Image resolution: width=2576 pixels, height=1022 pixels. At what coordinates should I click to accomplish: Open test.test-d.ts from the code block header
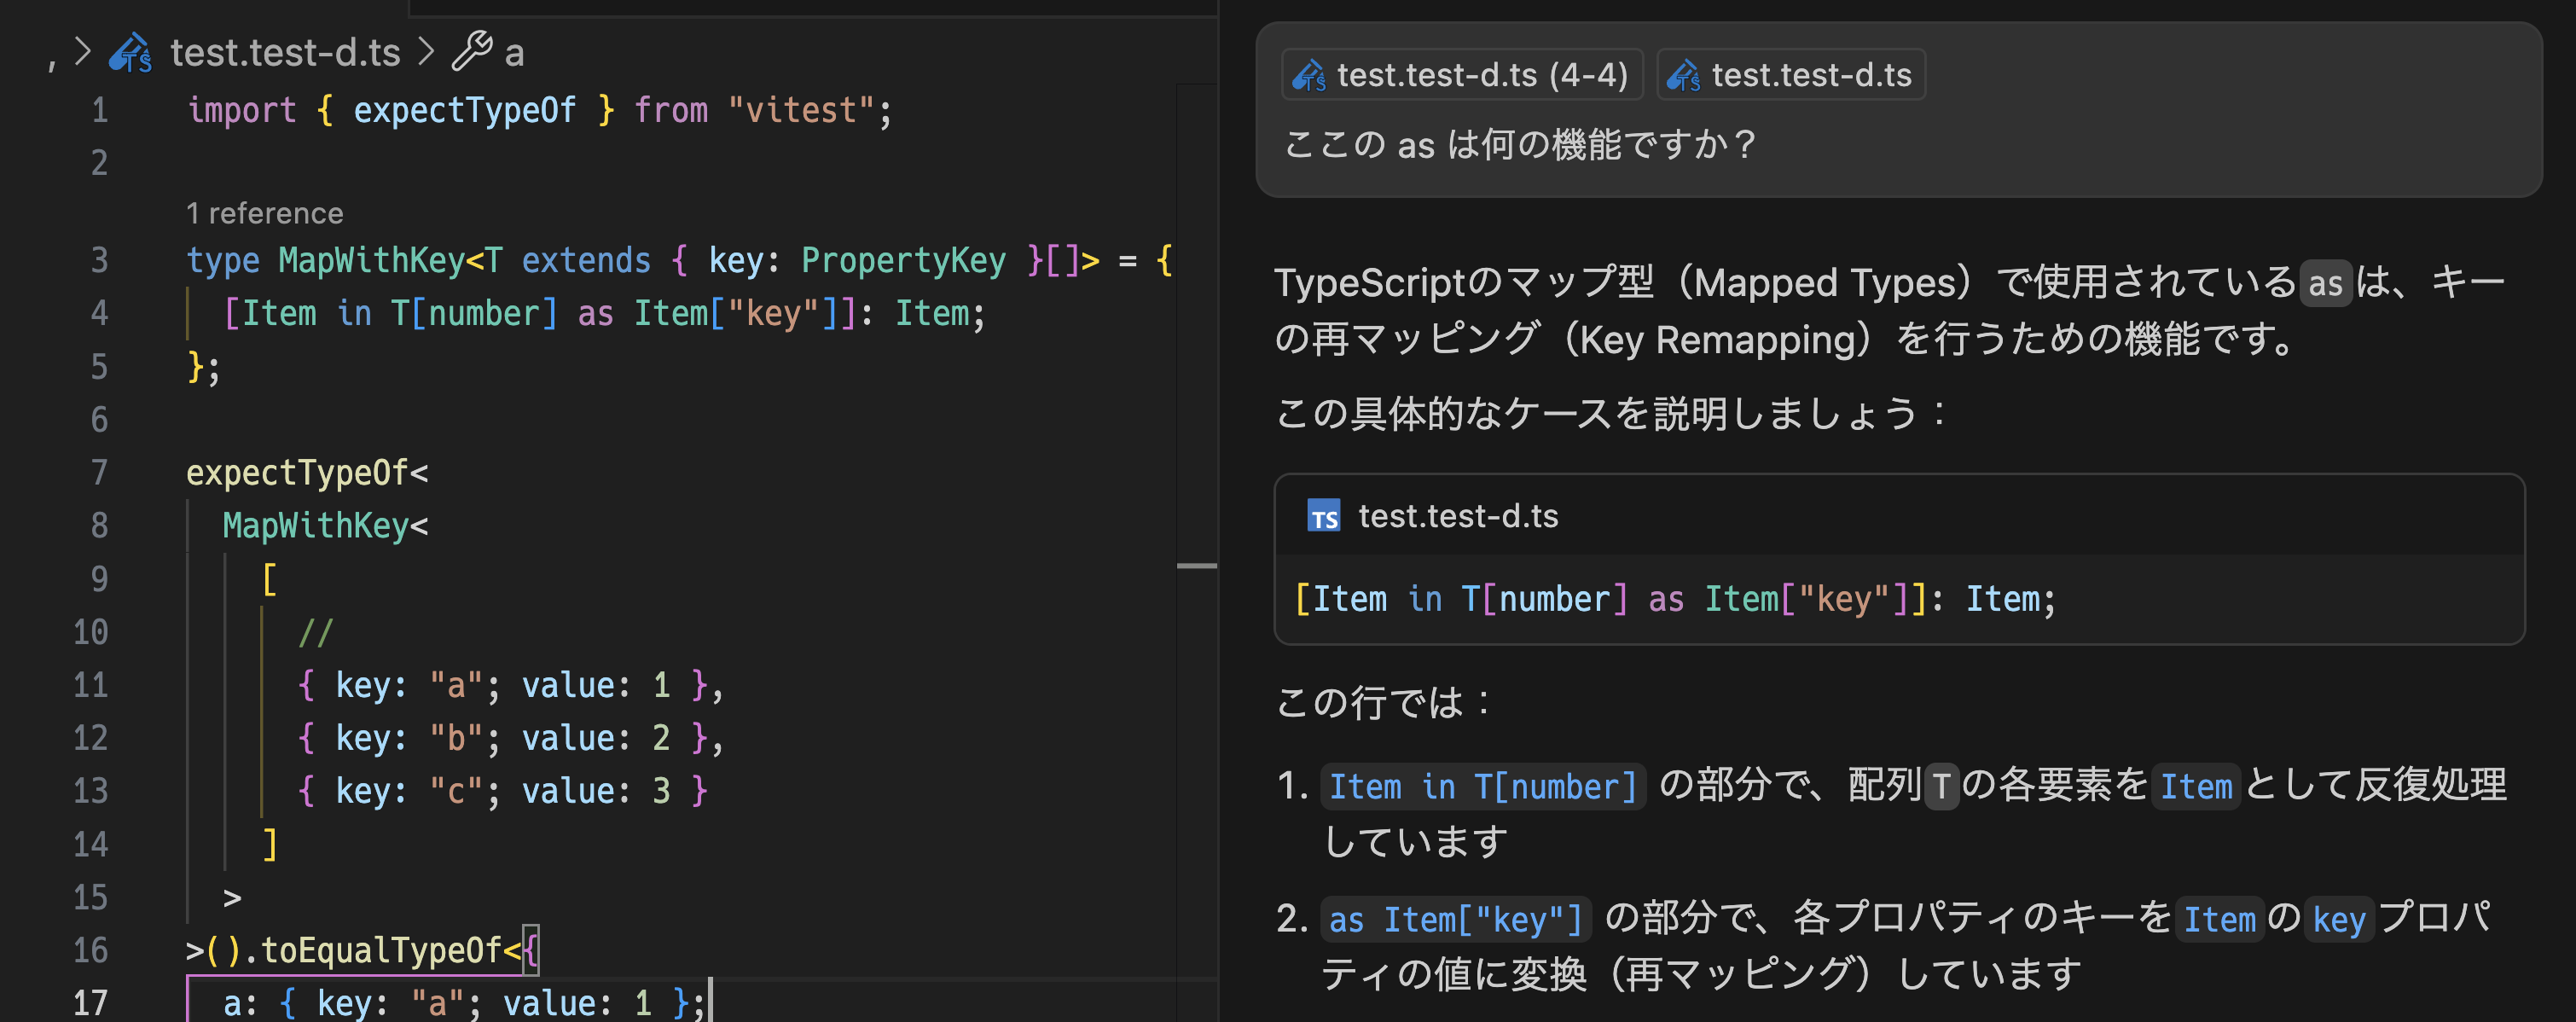coord(1458,516)
